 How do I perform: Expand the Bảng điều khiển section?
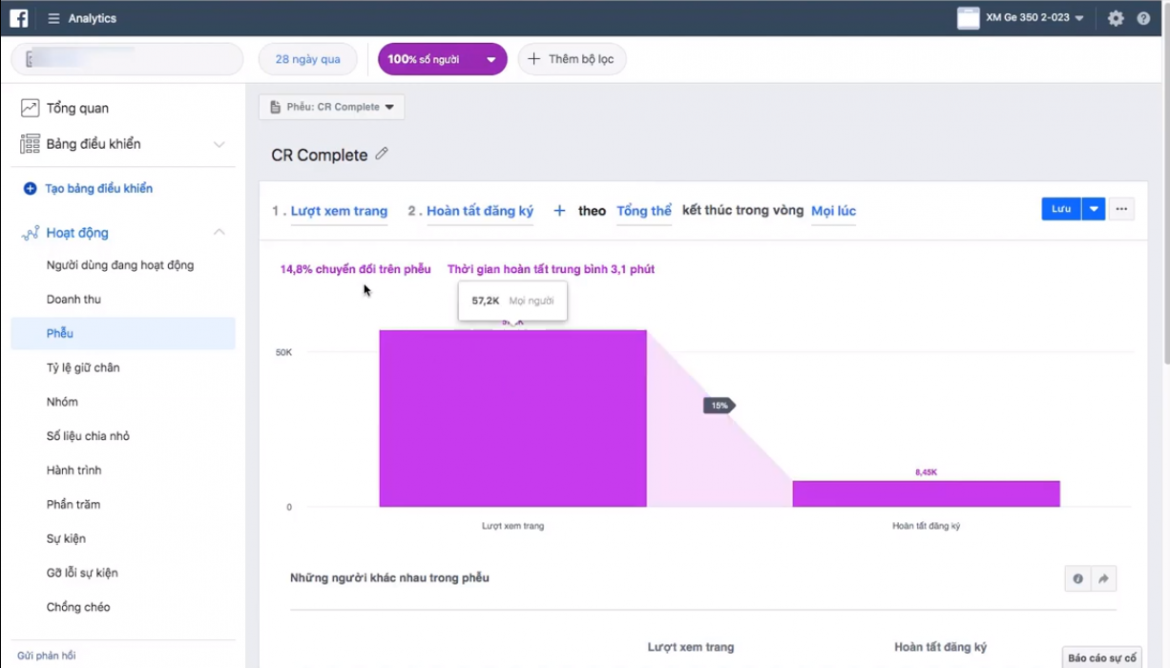pos(219,144)
